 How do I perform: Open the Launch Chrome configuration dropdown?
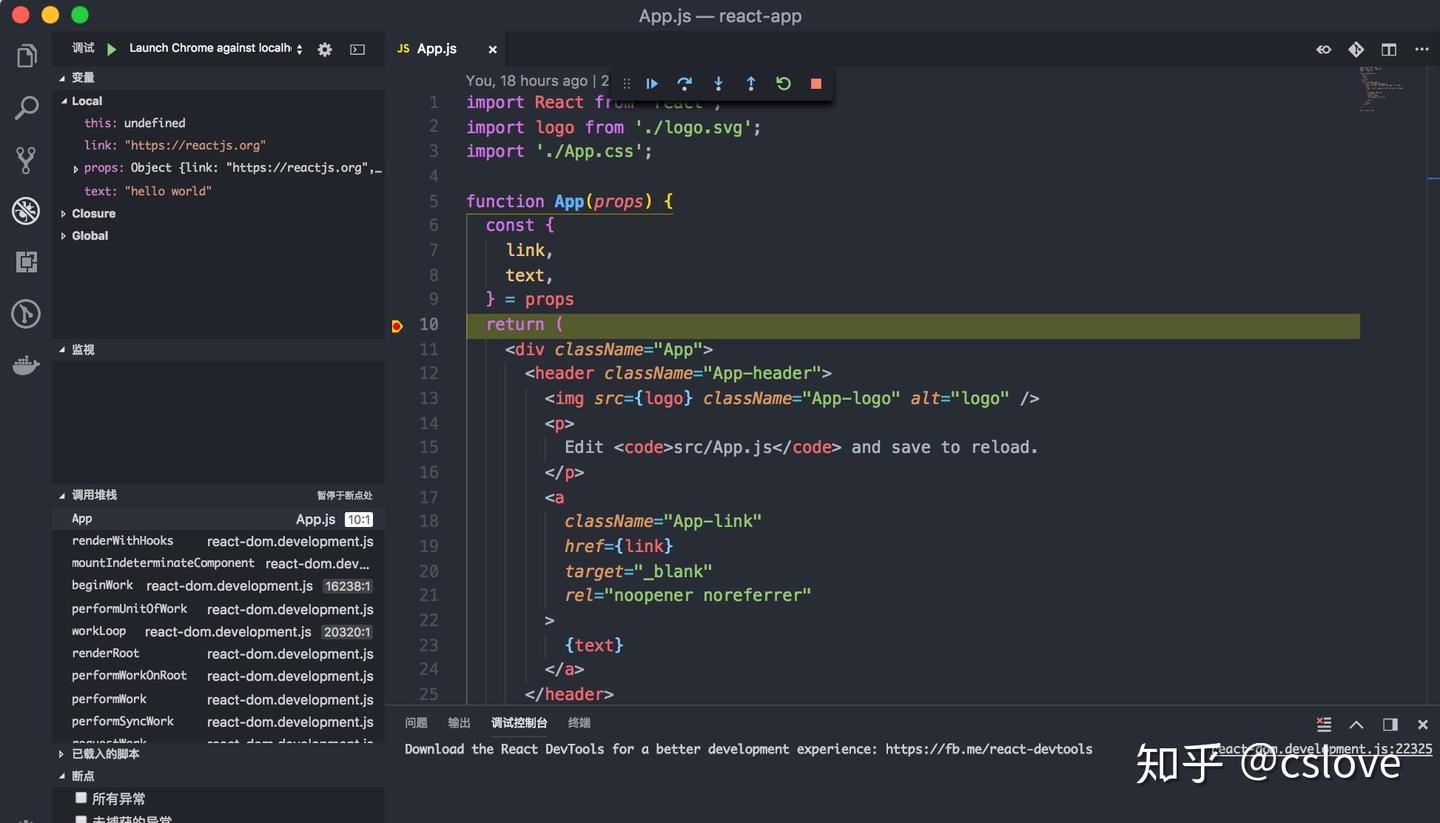216,48
